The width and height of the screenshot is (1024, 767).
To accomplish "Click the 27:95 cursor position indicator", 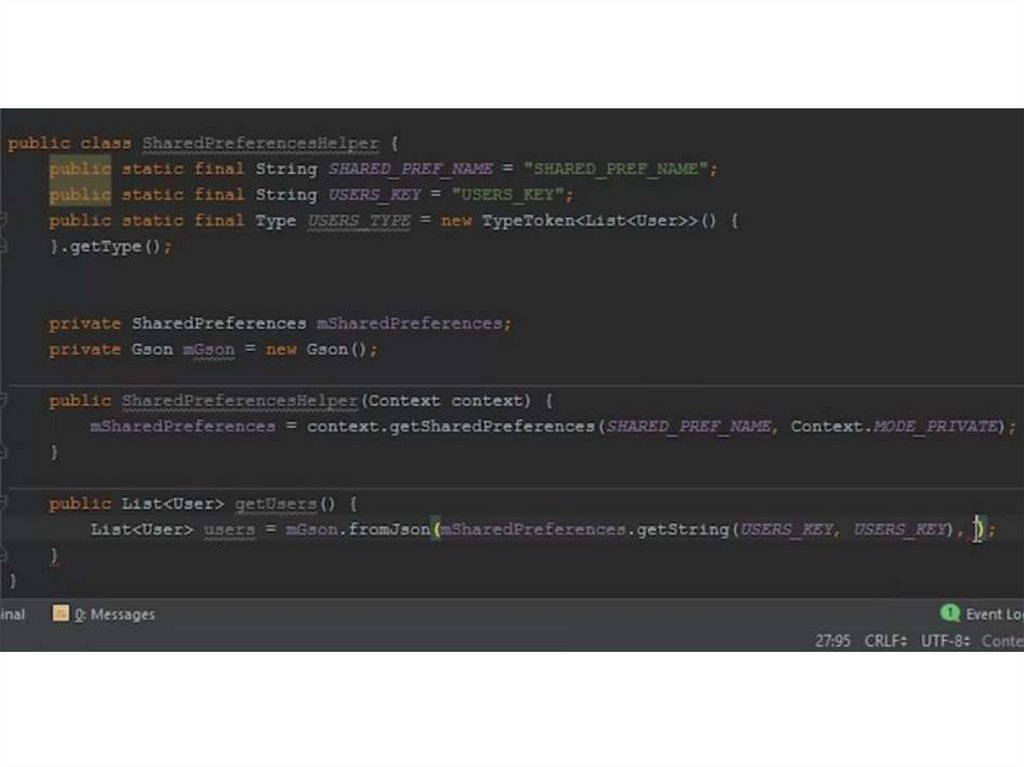I will coord(833,641).
